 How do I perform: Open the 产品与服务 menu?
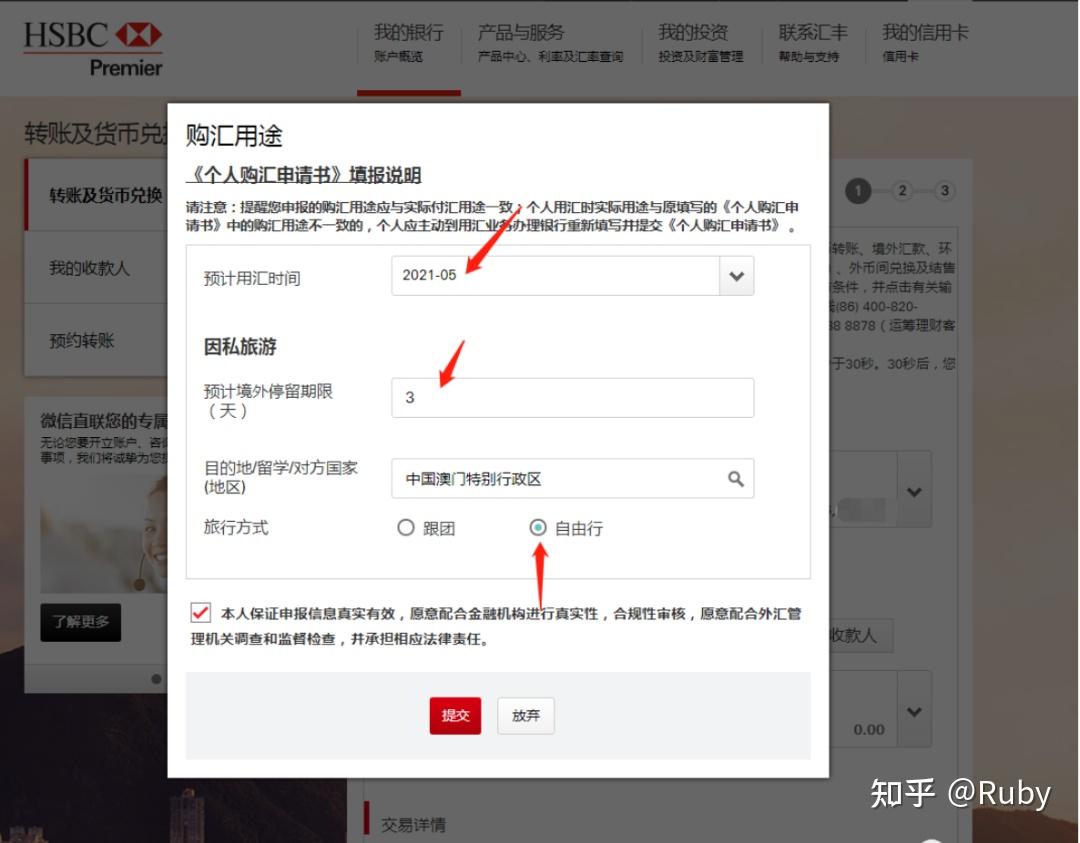coord(520,33)
